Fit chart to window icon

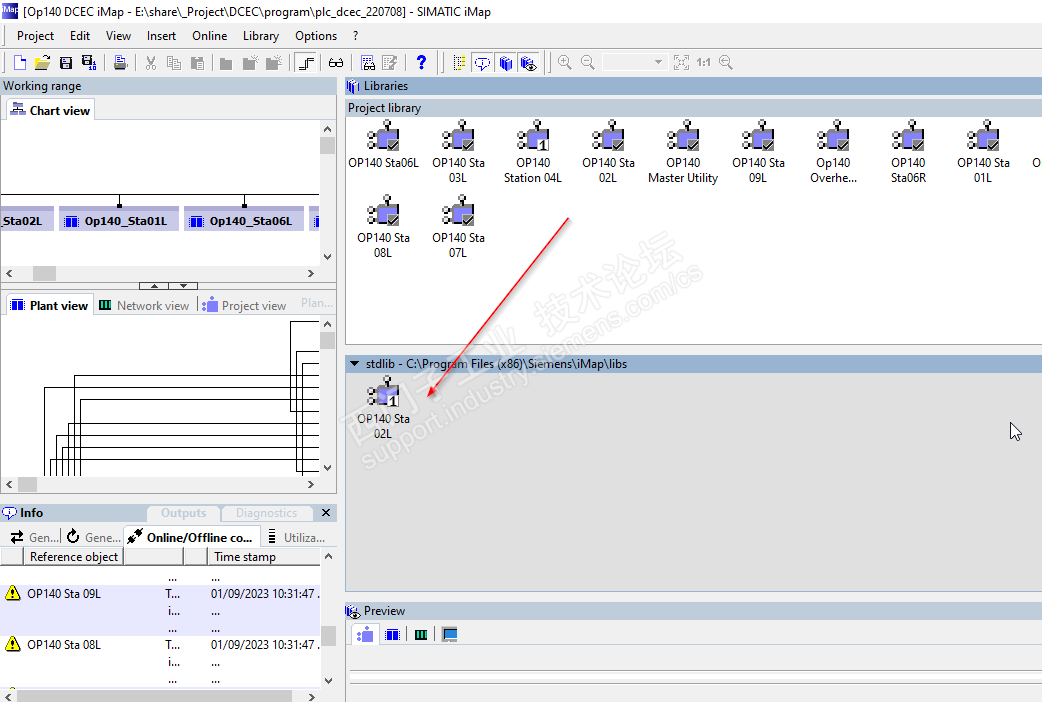click(681, 62)
